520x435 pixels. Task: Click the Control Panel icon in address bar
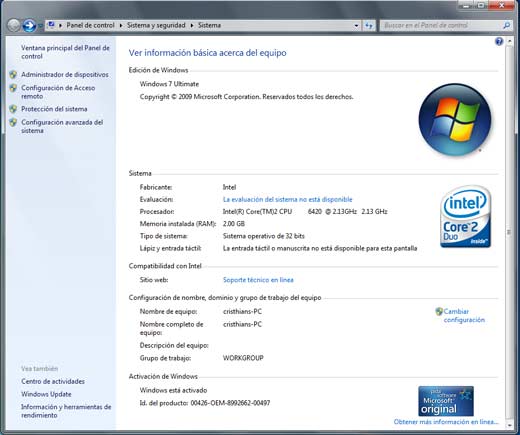click(x=51, y=25)
